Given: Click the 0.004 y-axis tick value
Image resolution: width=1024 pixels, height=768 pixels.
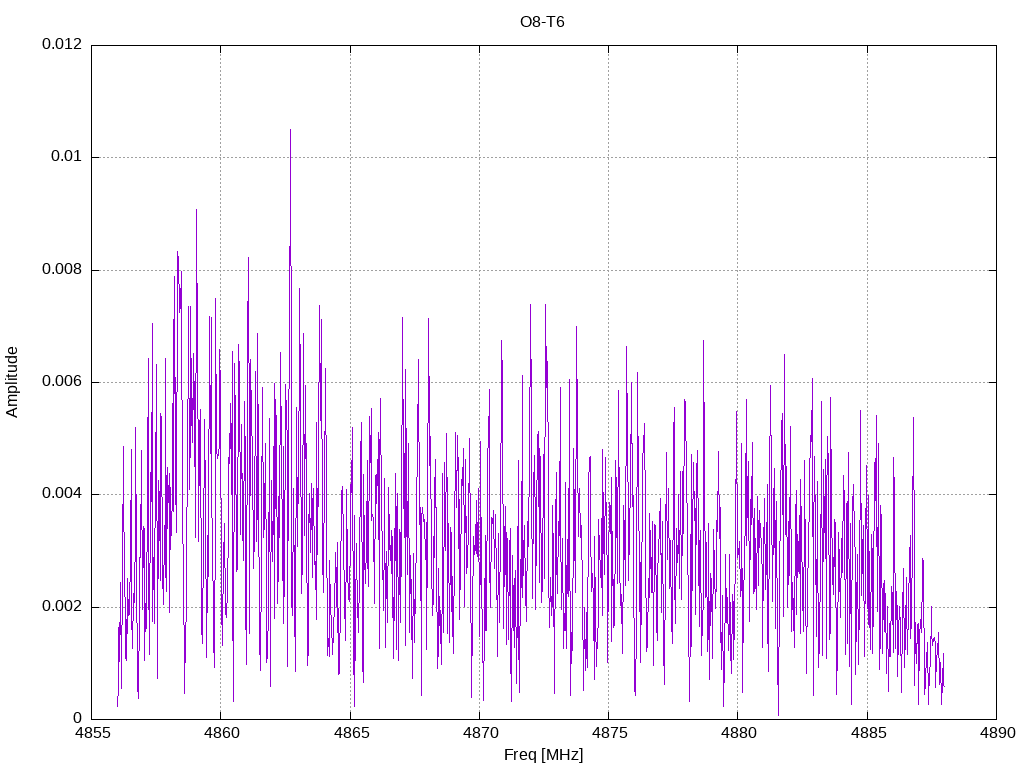Looking at the screenshot, I should click(x=62, y=494).
